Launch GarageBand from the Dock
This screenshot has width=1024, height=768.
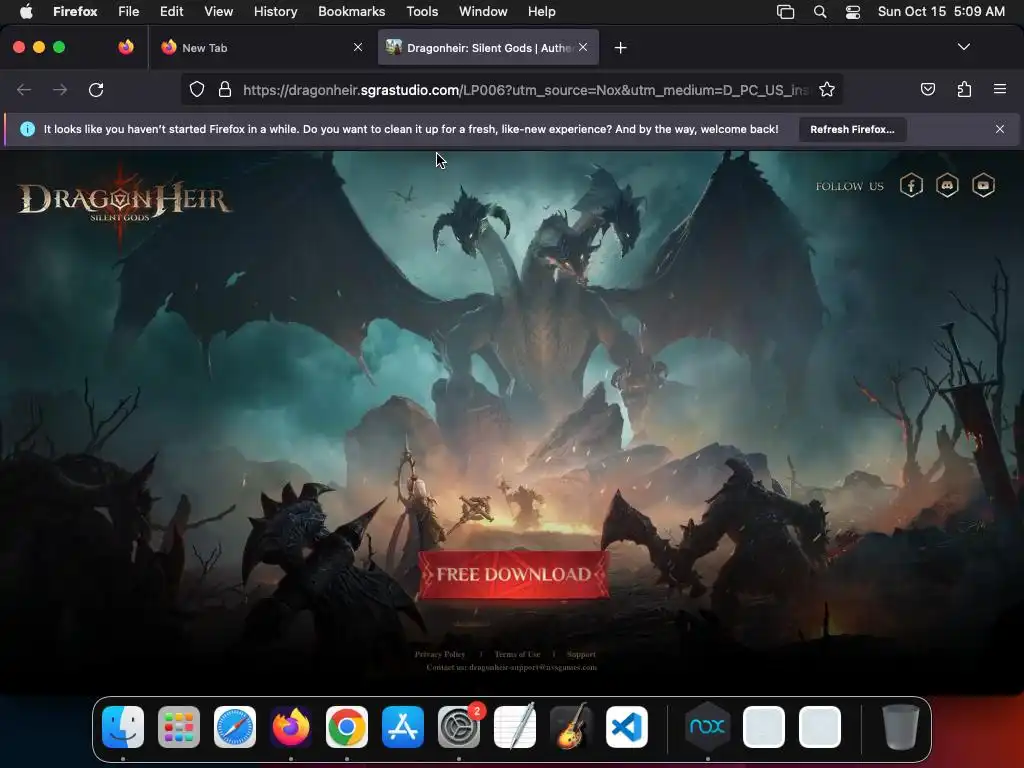tap(571, 726)
